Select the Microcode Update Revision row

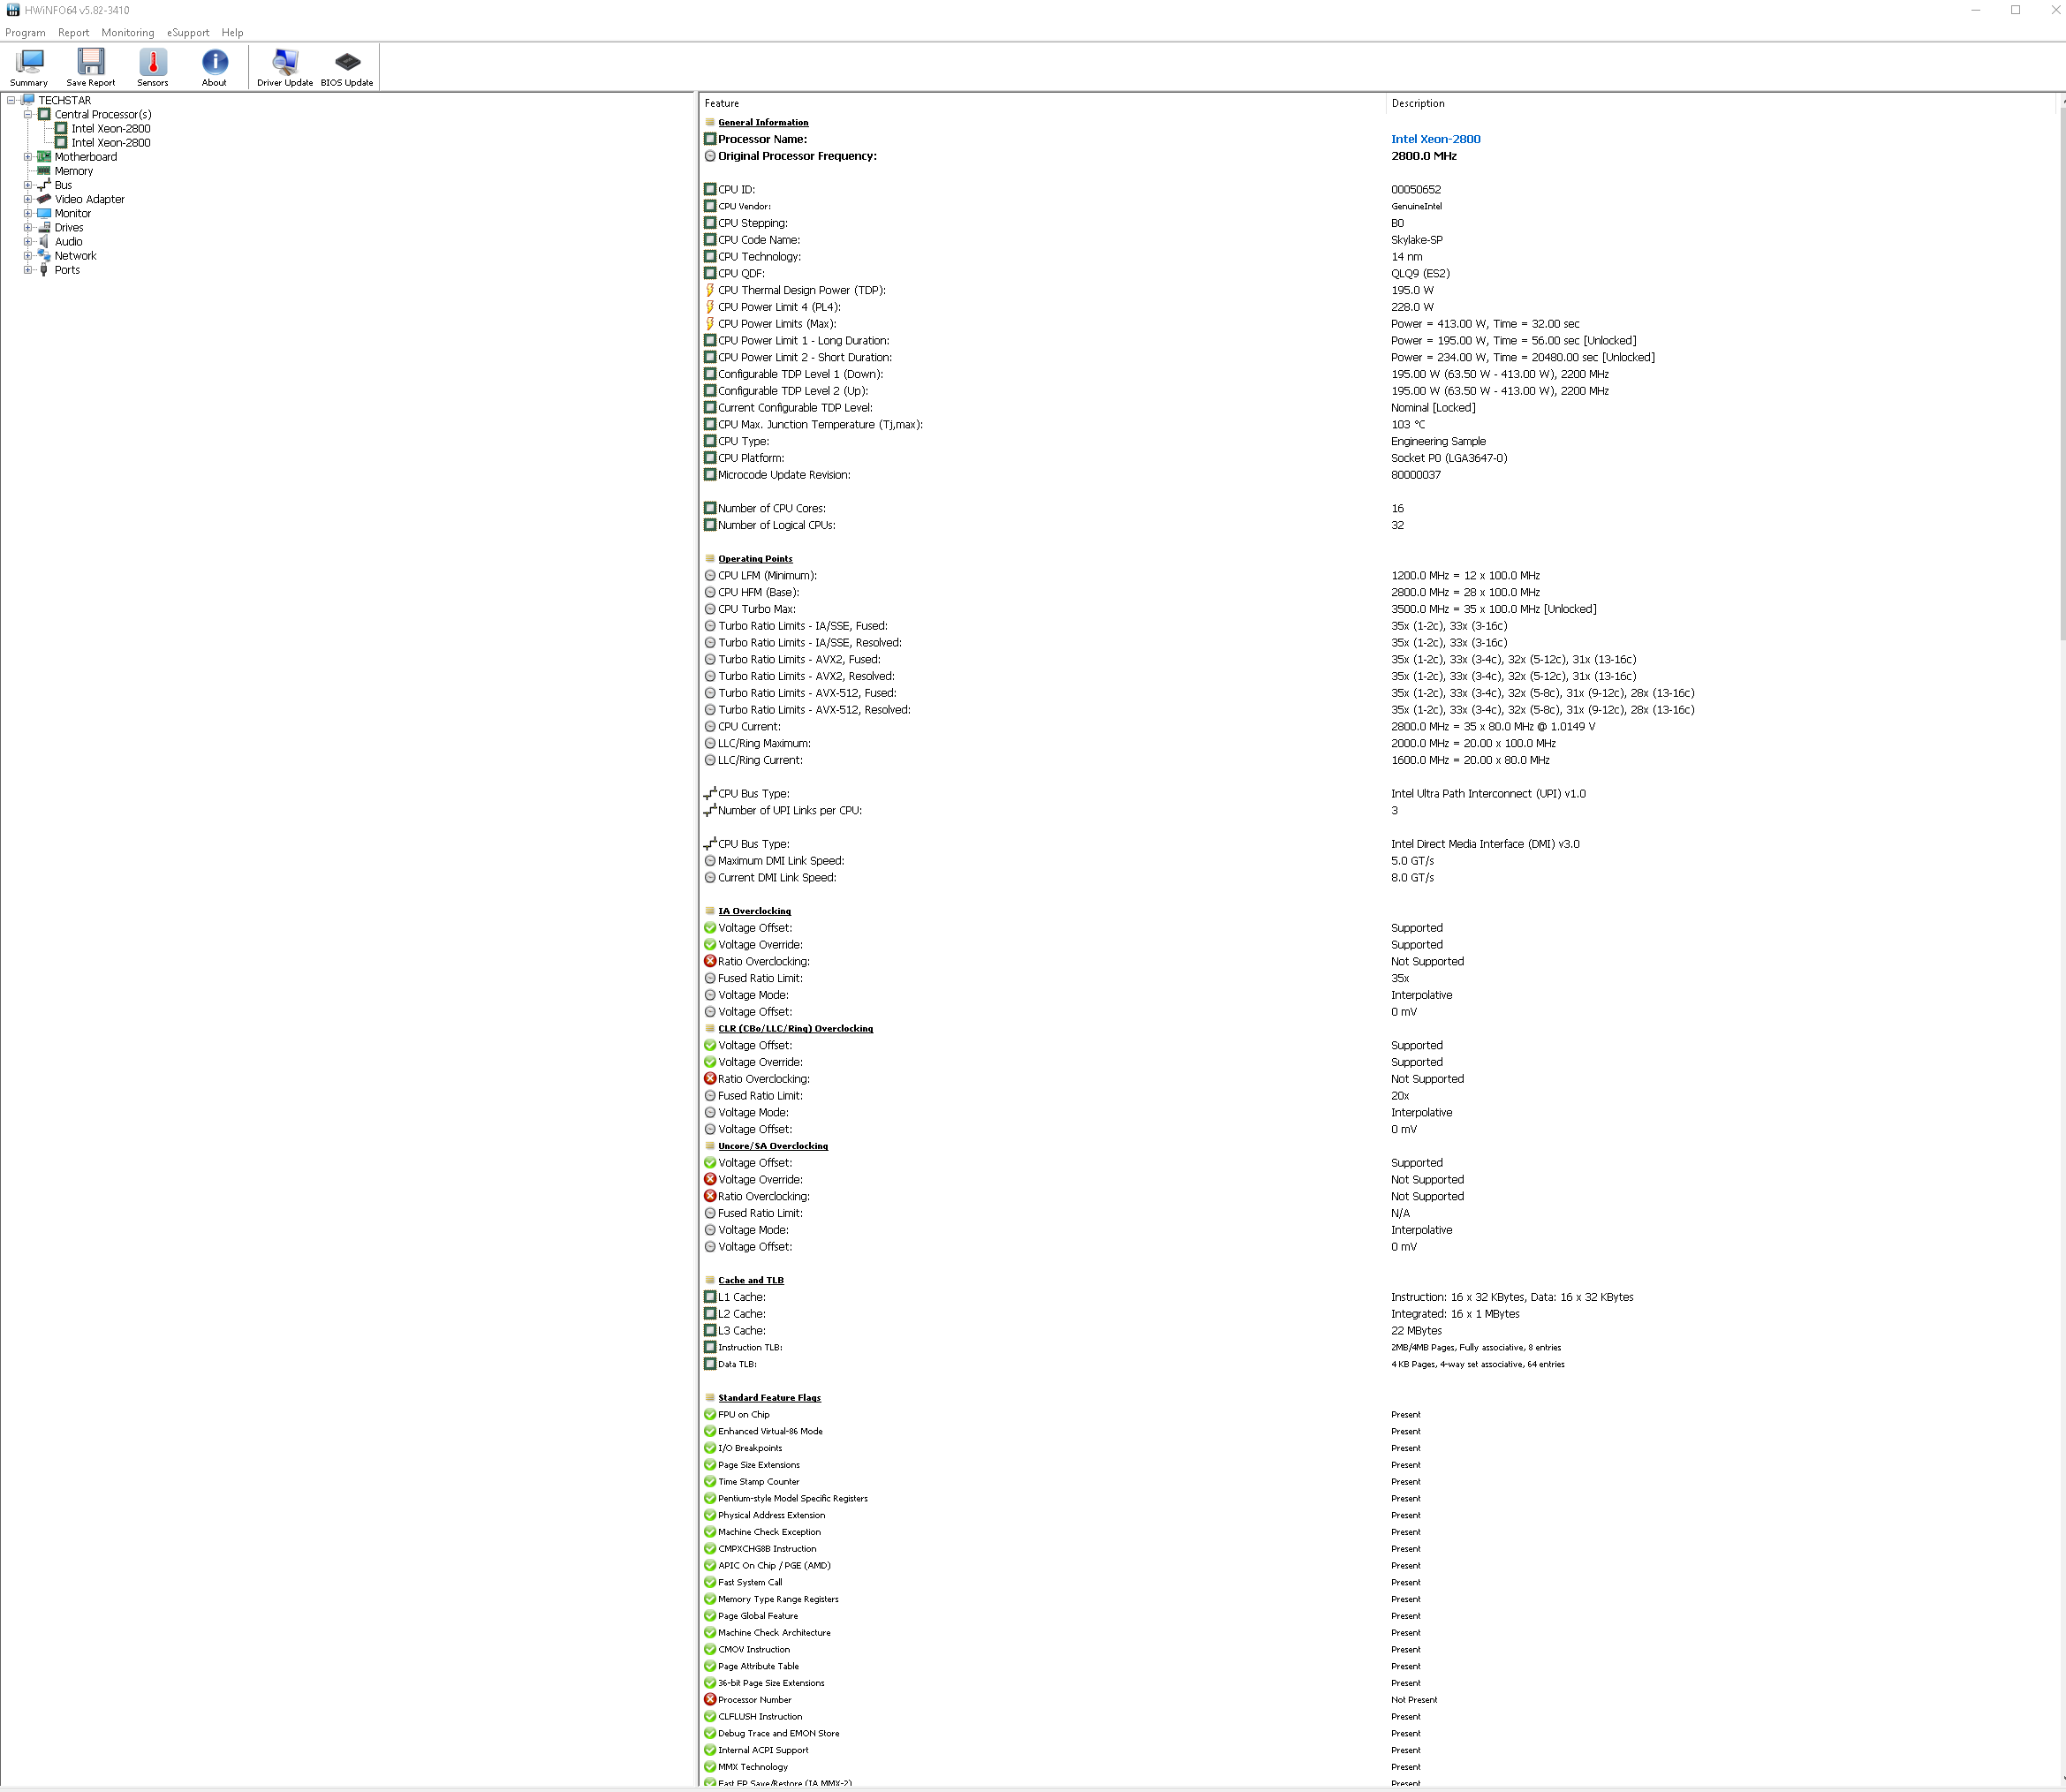[x=1378, y=475]
